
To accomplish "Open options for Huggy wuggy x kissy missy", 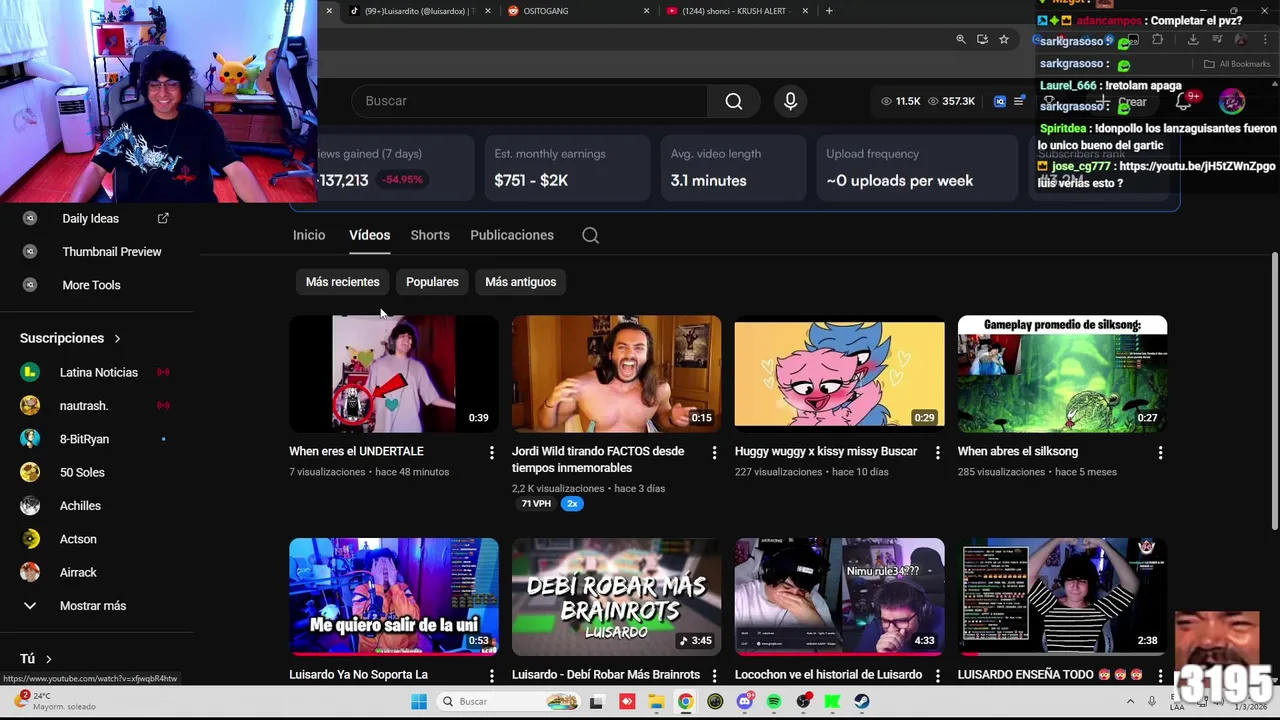I will click(x=937, y=453).
